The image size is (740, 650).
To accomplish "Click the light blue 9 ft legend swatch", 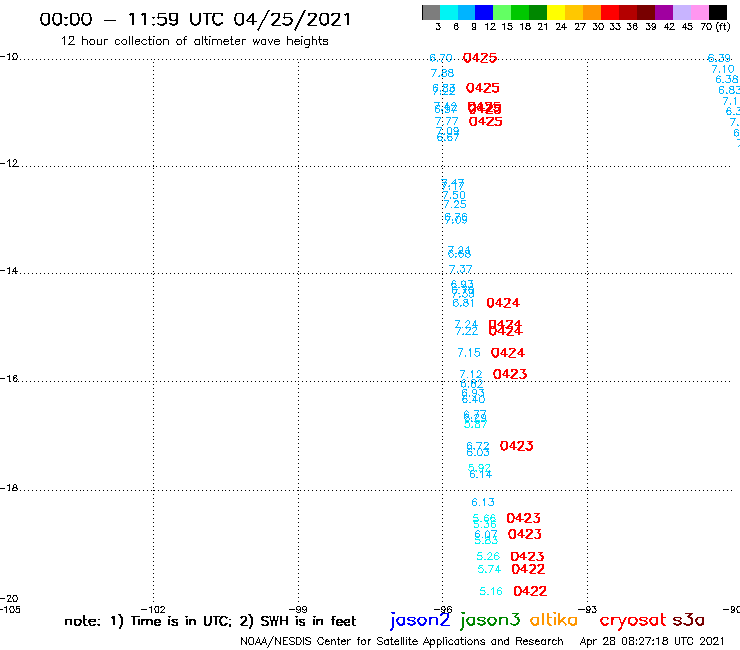I will pyautogui.click(x=466, y=12).
